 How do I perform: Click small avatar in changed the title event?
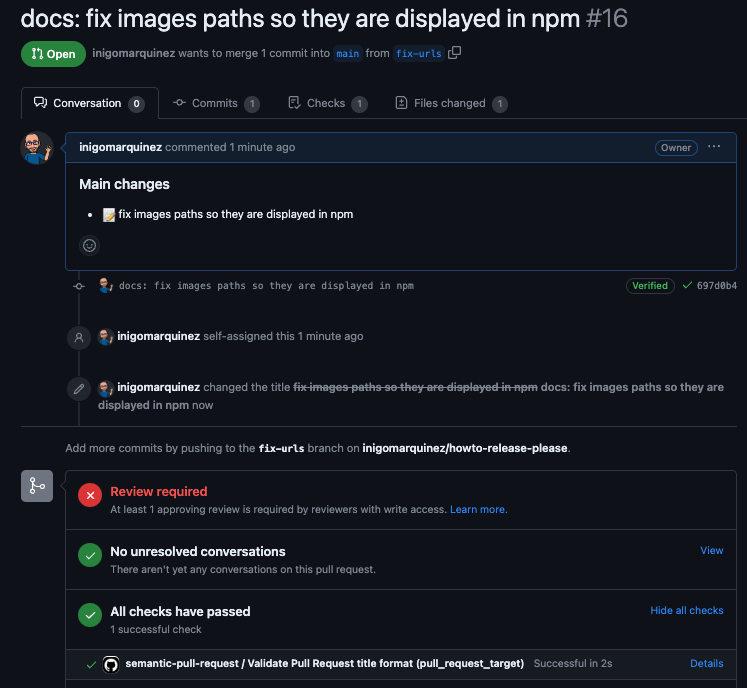coord(105,388)
